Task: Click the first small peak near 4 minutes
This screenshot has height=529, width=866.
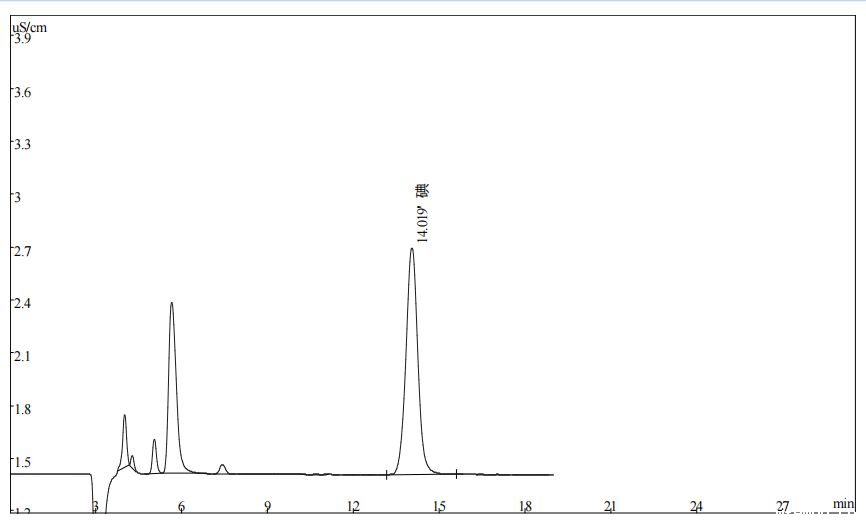Action: pyautogui.click(x=124, y=417)
